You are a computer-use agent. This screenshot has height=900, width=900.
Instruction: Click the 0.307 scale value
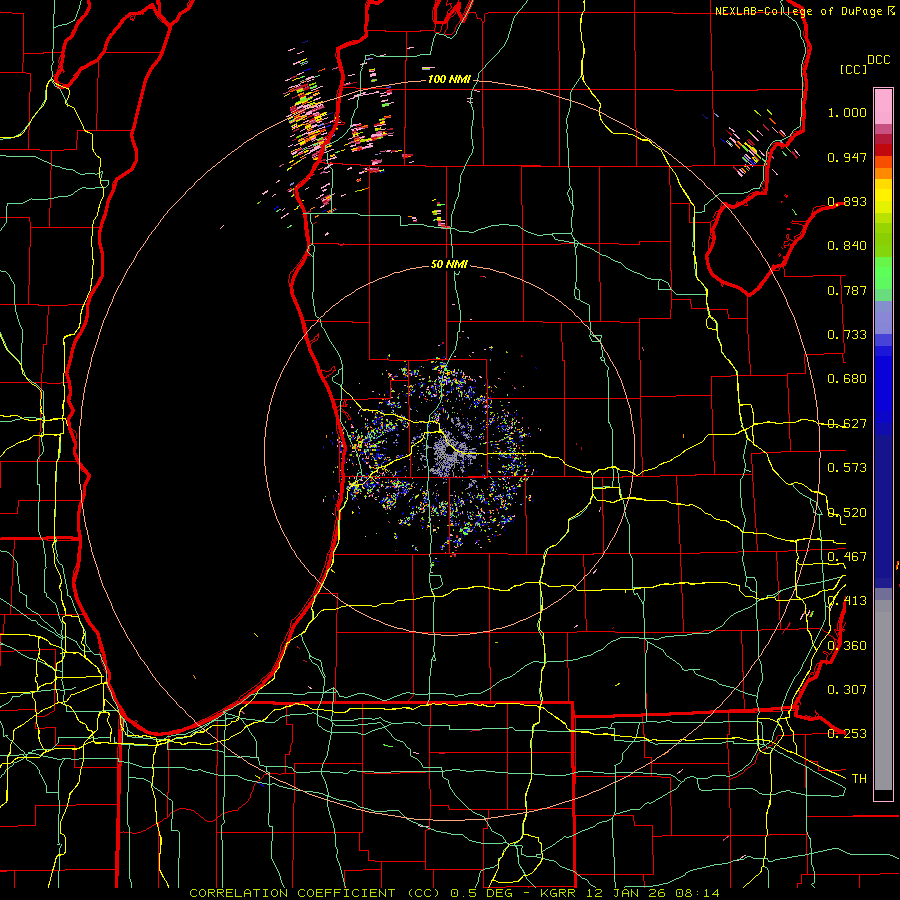(847, 690)
